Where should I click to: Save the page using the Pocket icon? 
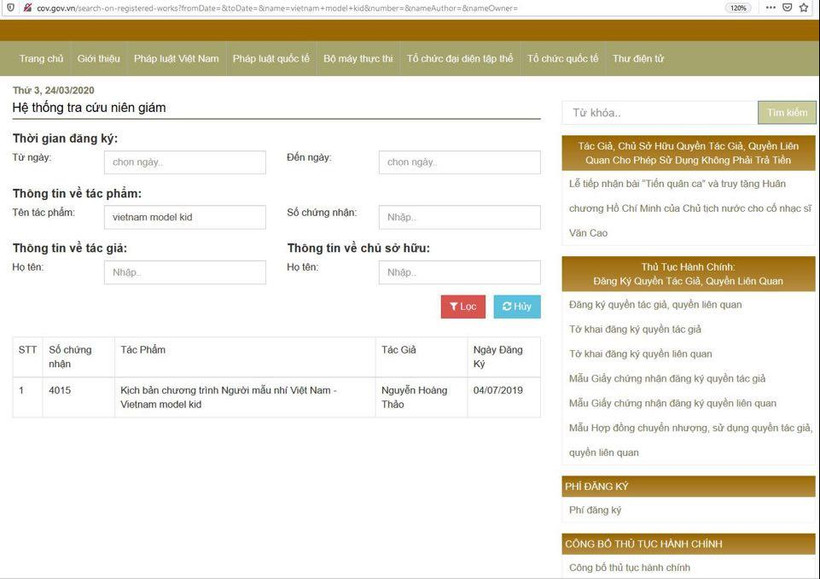click(x=787, y=8)
